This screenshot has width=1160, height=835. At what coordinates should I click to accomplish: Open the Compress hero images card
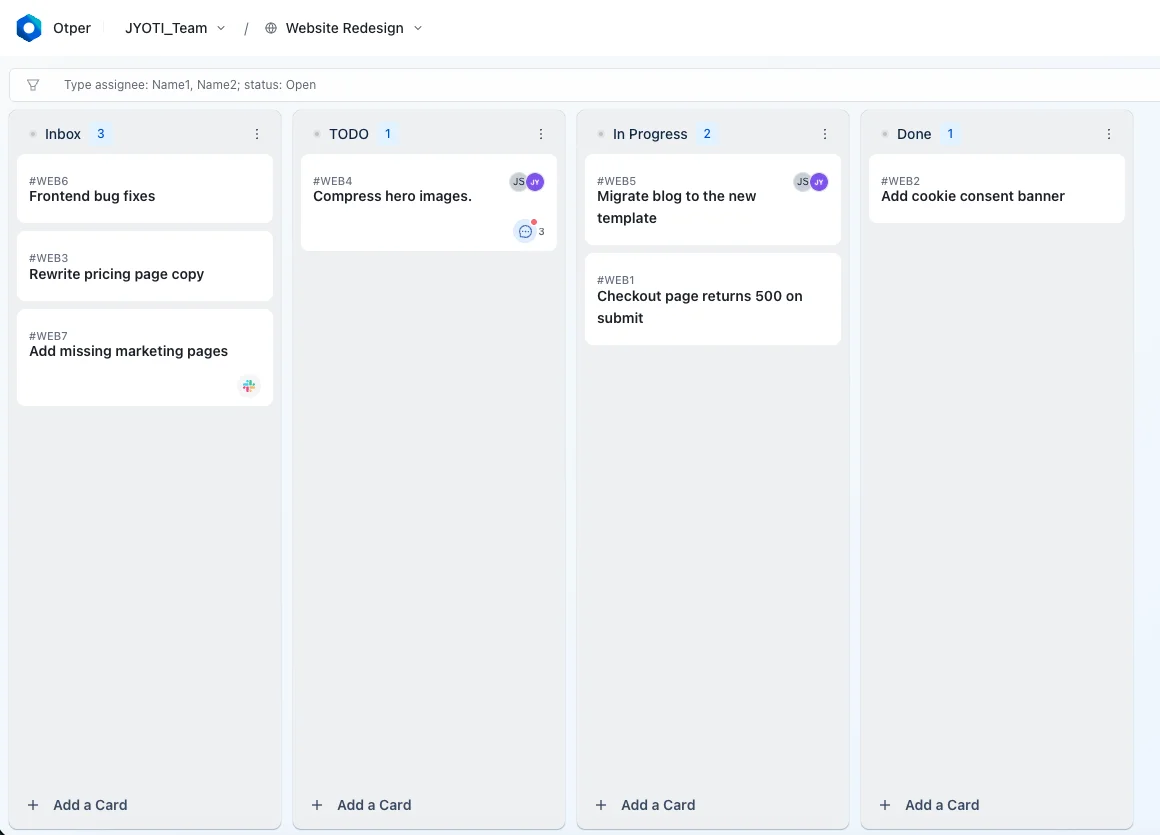click(x=429, y=203)
